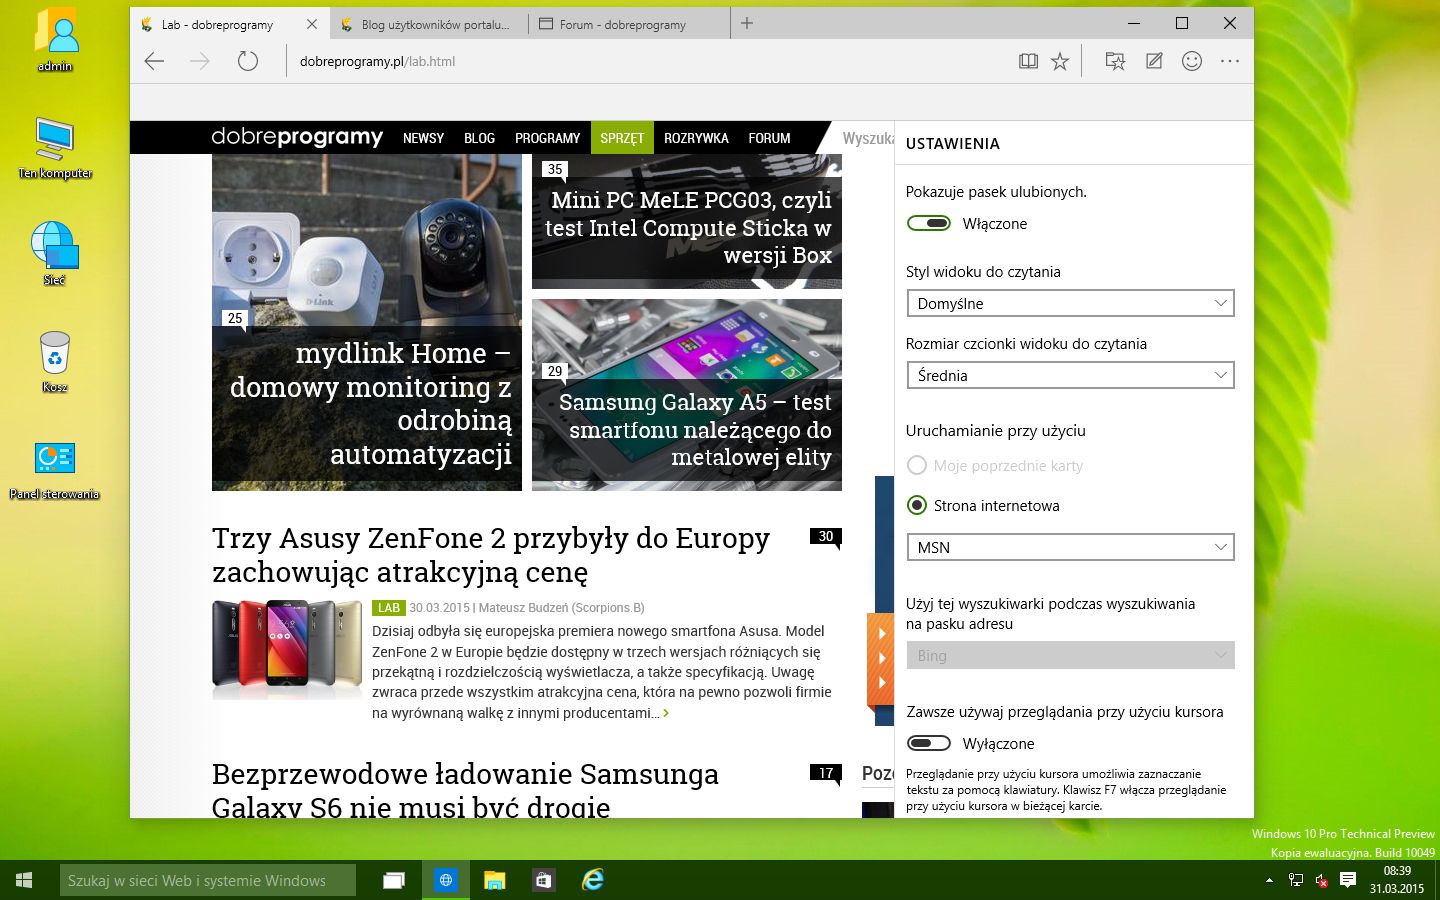The height and width of the screenshot is (900, 1440).
Task: Open FORUM in the site navigation
Action: click(x=769, y=138)
